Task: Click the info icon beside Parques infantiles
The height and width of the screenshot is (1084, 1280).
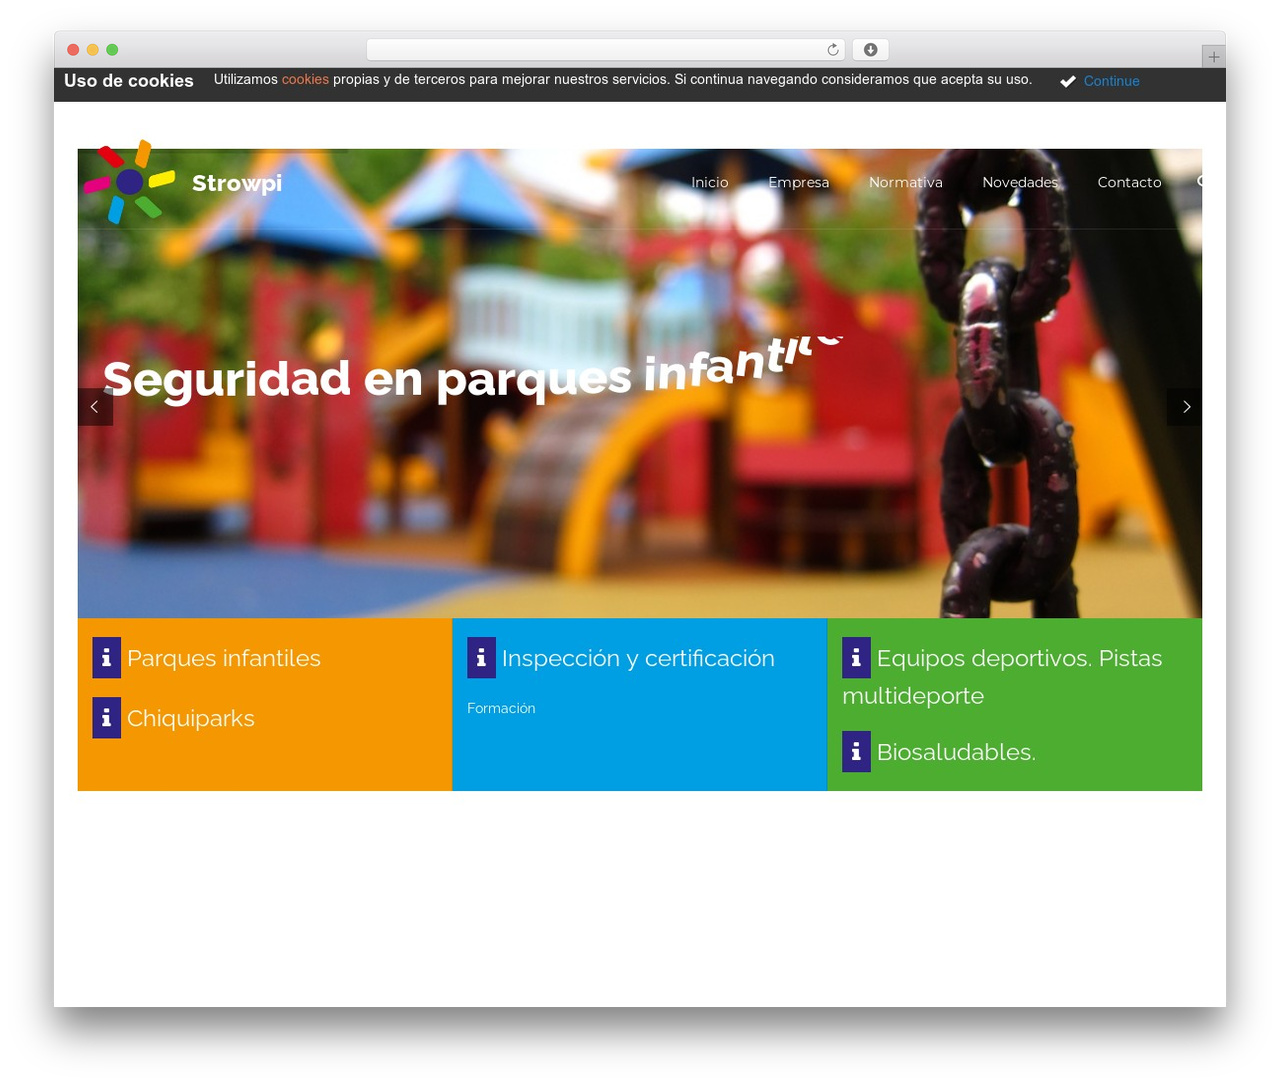Action: pyautogui.click(x=106, y=658)
